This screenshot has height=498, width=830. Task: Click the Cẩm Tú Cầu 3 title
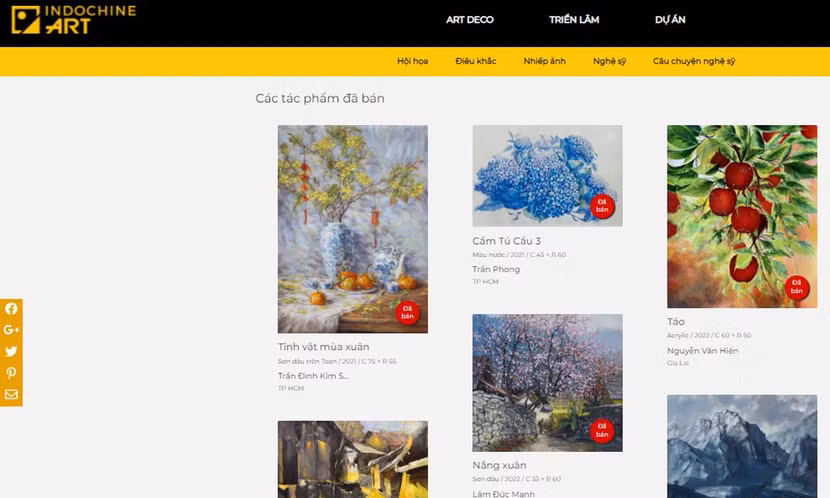507,241
